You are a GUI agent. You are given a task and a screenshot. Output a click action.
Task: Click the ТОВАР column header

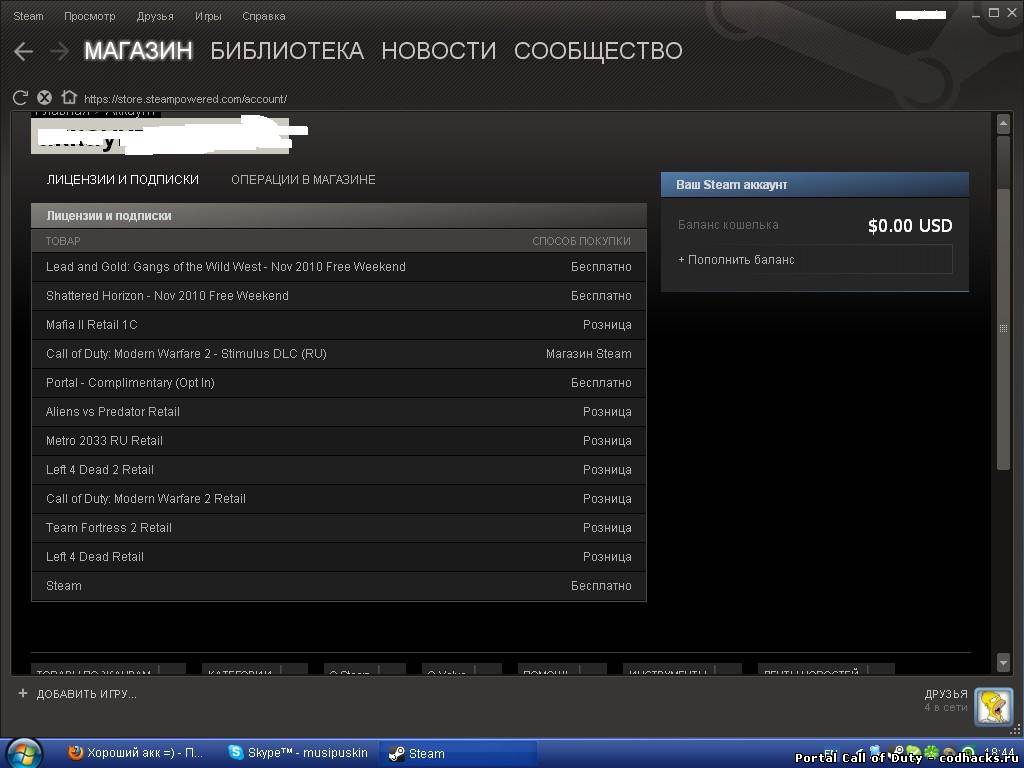[63, 241]
